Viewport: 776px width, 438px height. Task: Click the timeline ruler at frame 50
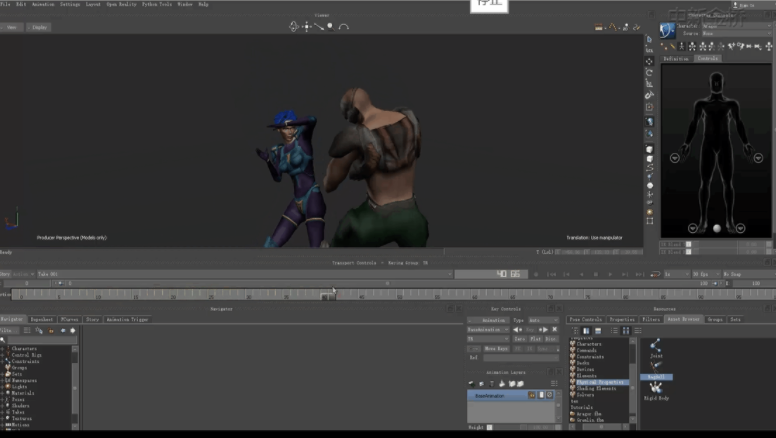click(399, 295)
